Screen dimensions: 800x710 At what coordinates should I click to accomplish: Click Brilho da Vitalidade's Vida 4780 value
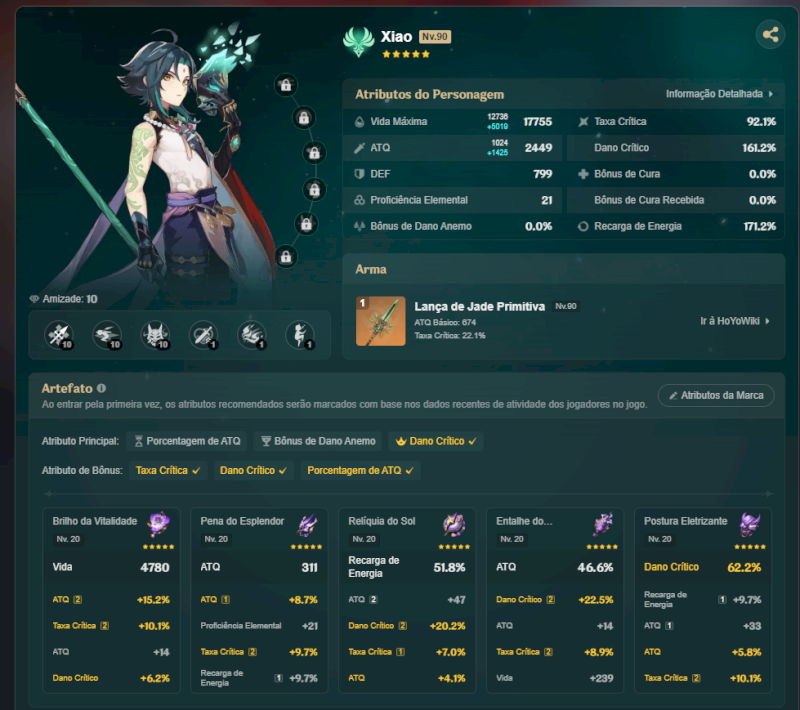tap(155, 567)
